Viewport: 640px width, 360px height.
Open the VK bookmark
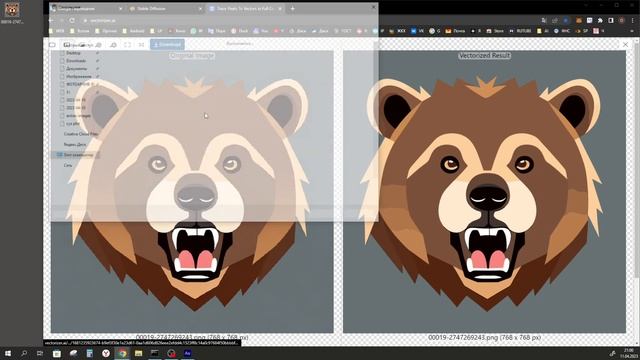pos(417,31)
